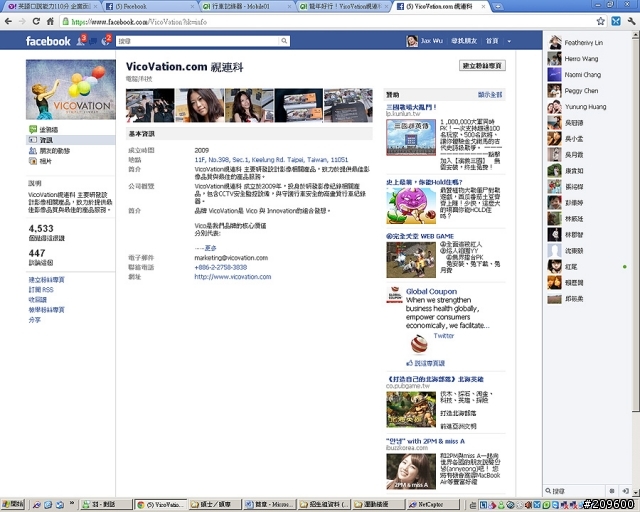Reload the page with the refresh icon
640x512 pixels.
coord(36,21)
